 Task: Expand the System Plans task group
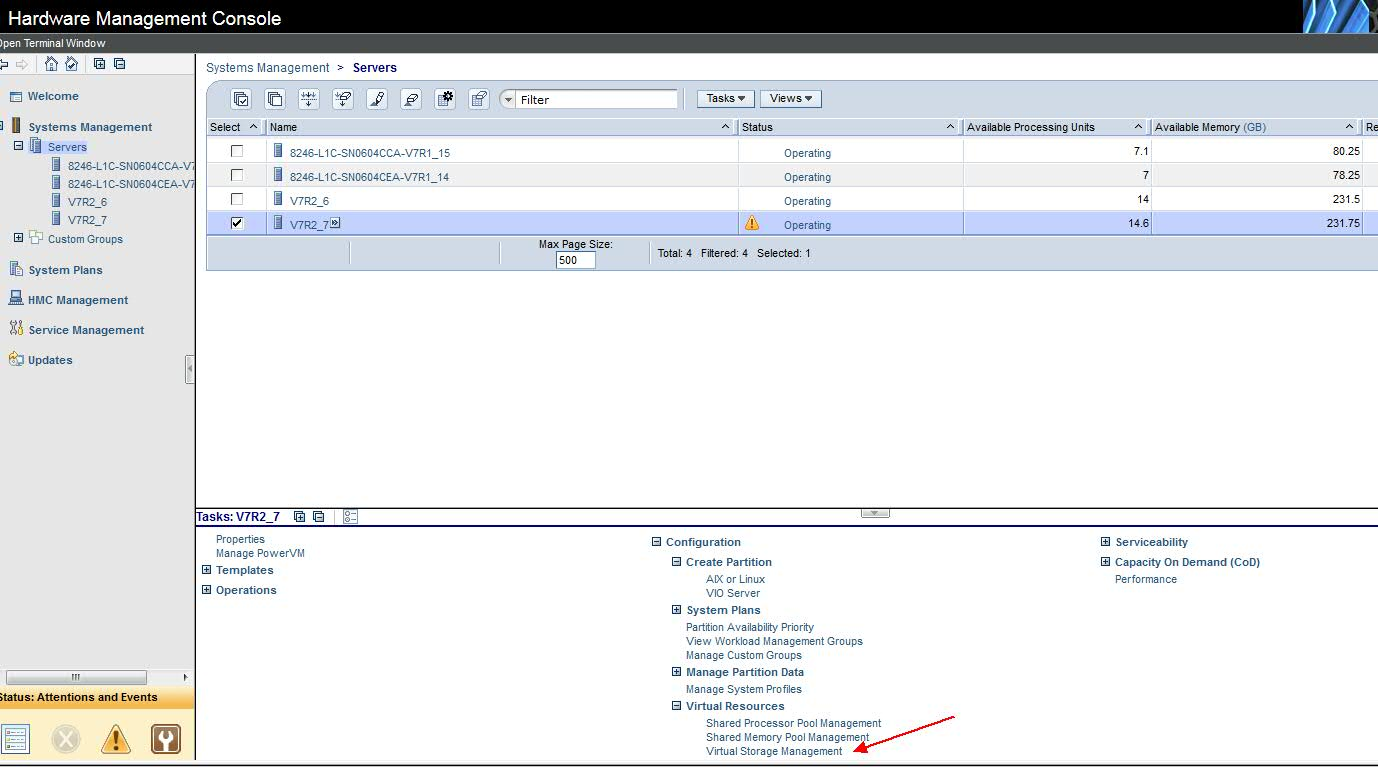(x=677, y=610)
